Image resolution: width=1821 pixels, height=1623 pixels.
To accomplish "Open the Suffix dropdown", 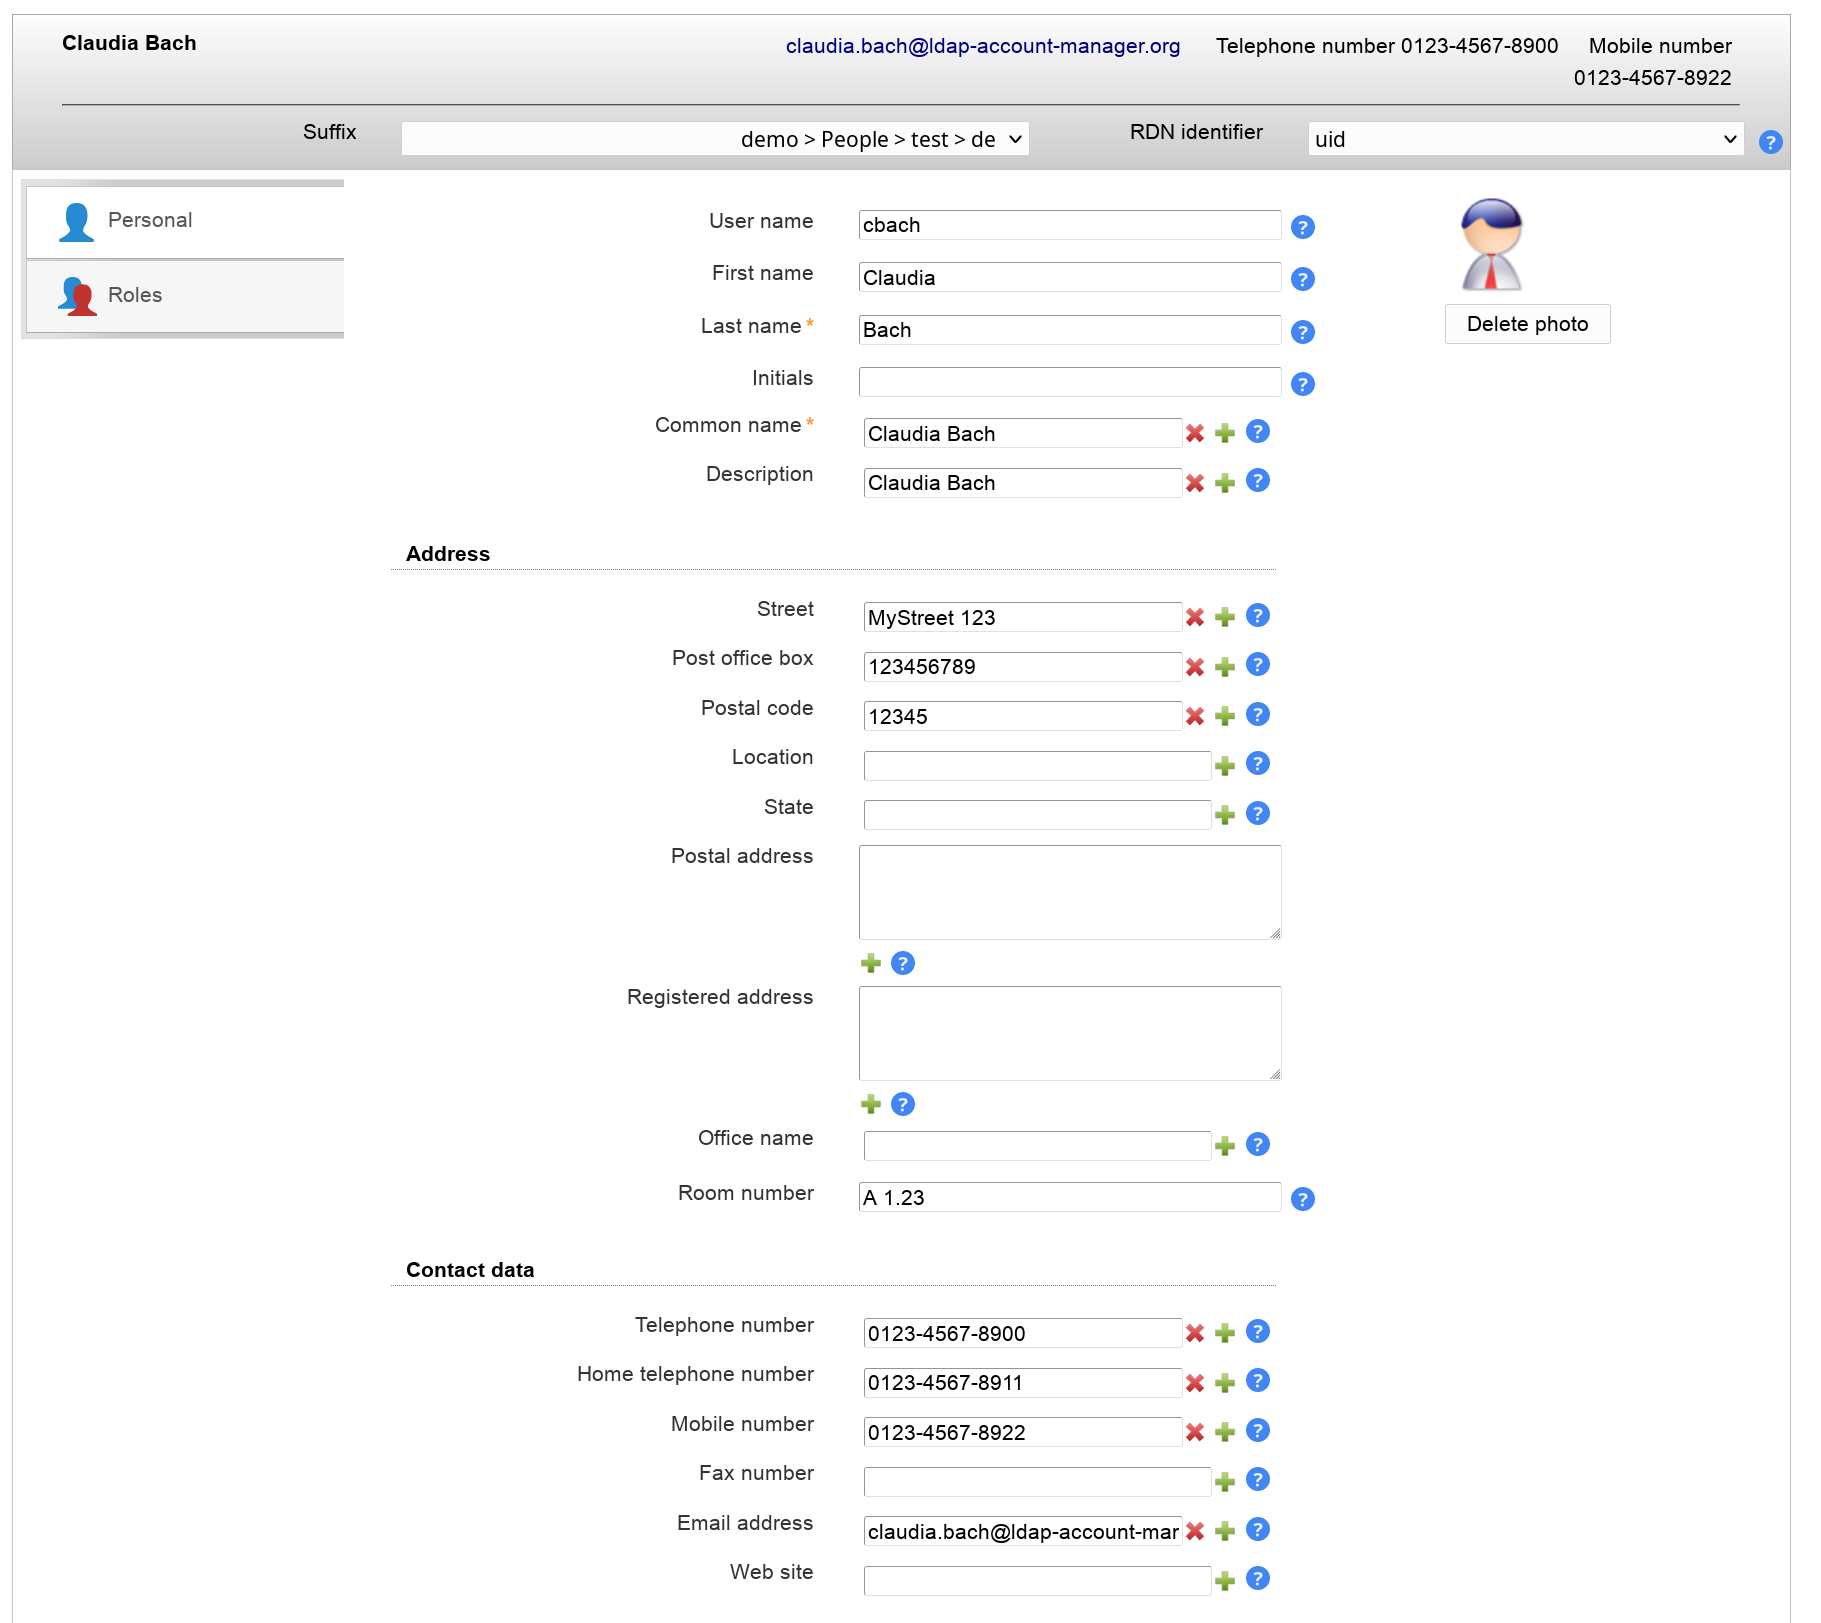I will click(x=714, y=139).
